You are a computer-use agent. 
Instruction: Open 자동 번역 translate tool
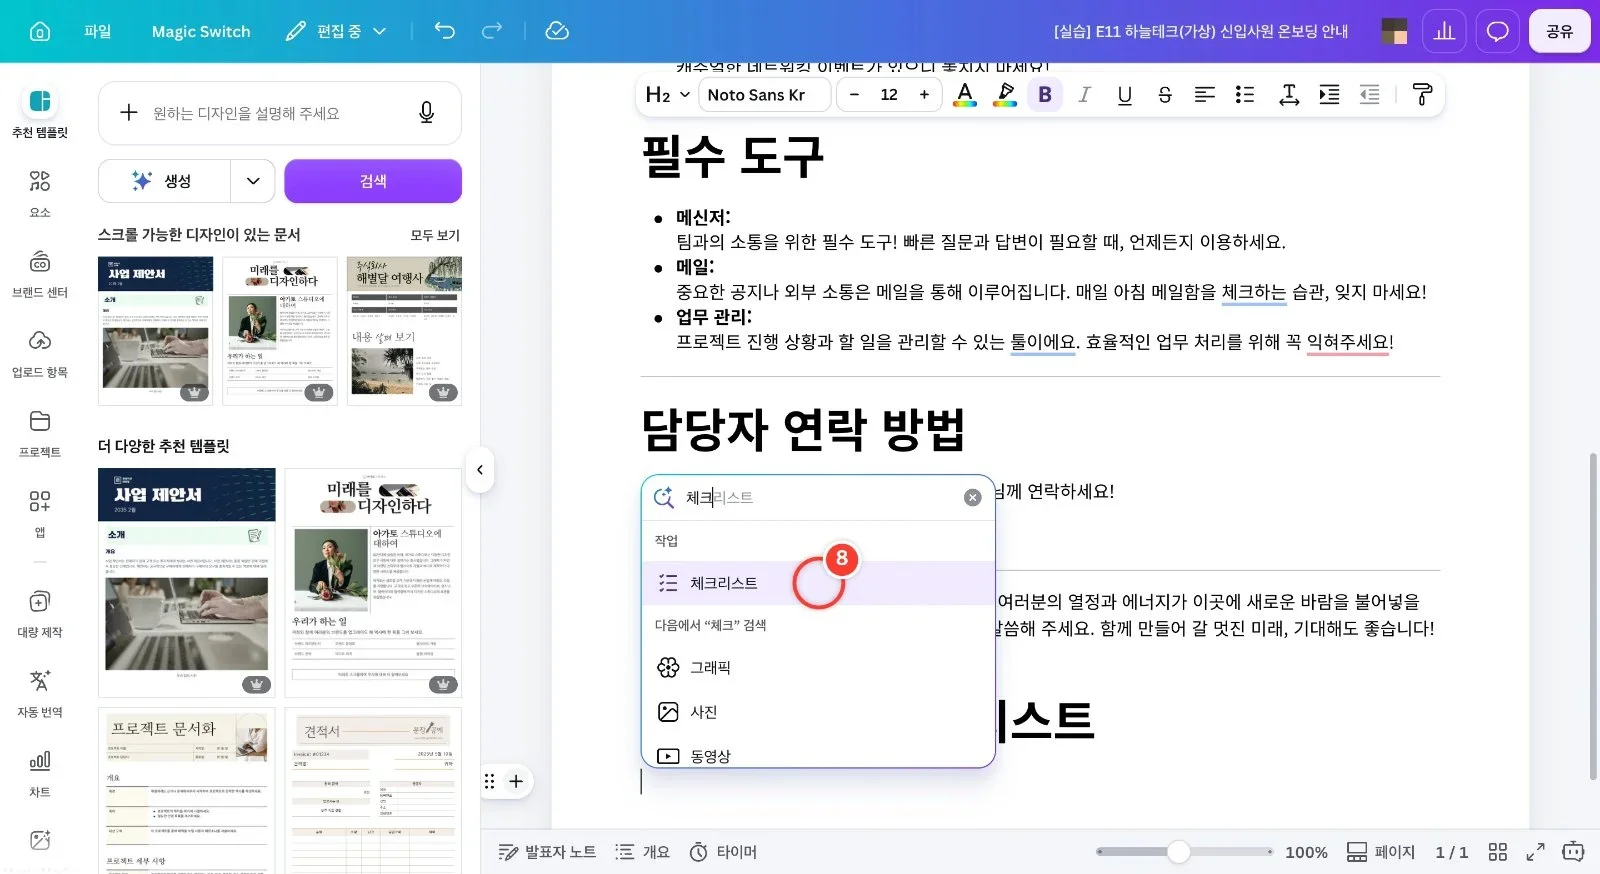pyautogui.click(x=40, y=693)
